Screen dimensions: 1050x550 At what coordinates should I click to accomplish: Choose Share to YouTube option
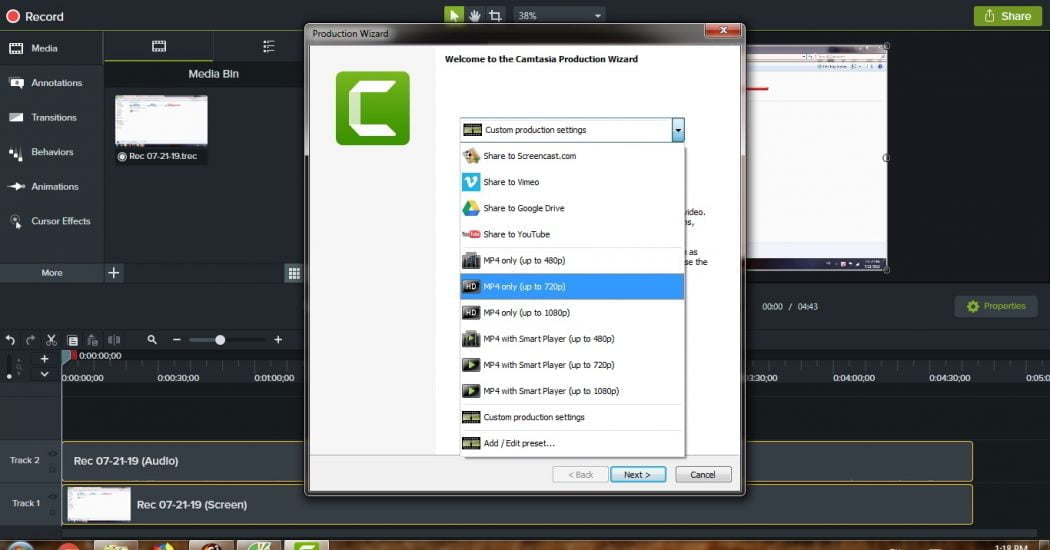tap(572, 234)
